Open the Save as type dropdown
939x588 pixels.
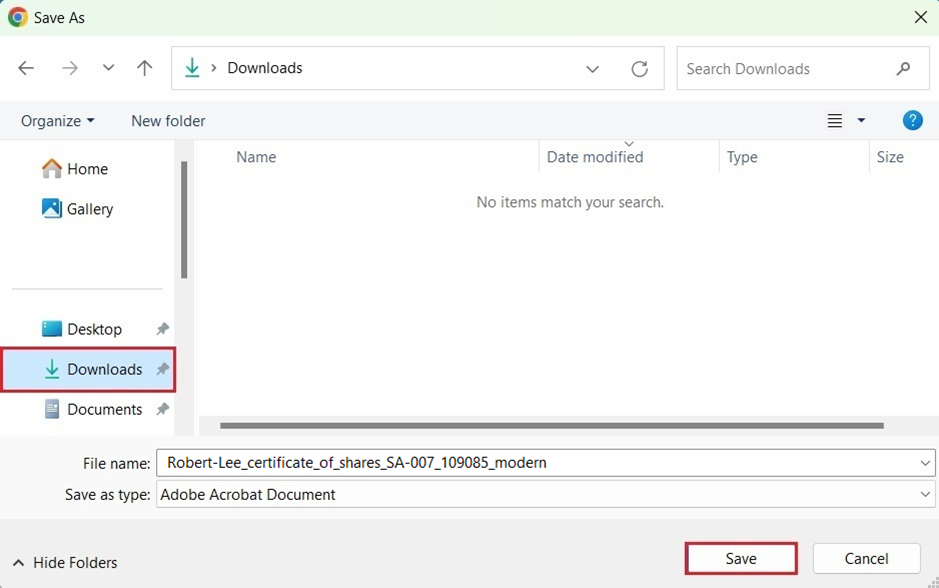(x=924, y=494)
